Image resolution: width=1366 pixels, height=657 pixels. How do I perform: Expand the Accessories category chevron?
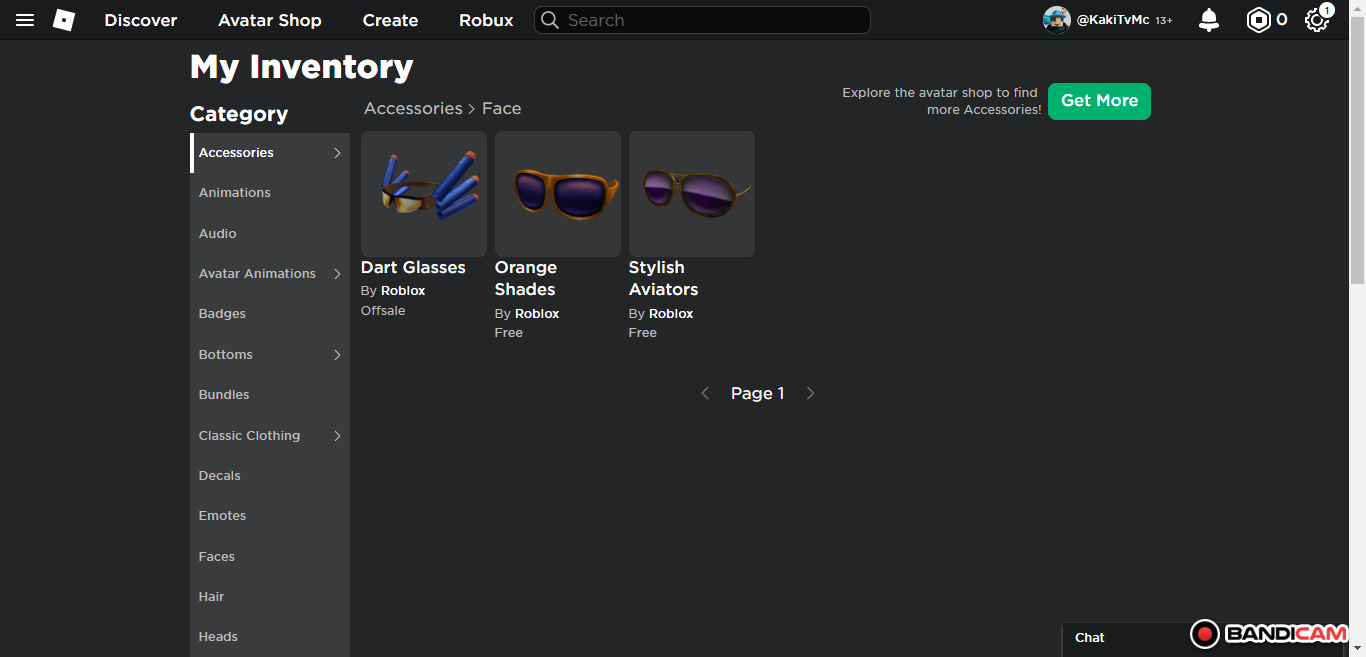[x=337, y=153]
